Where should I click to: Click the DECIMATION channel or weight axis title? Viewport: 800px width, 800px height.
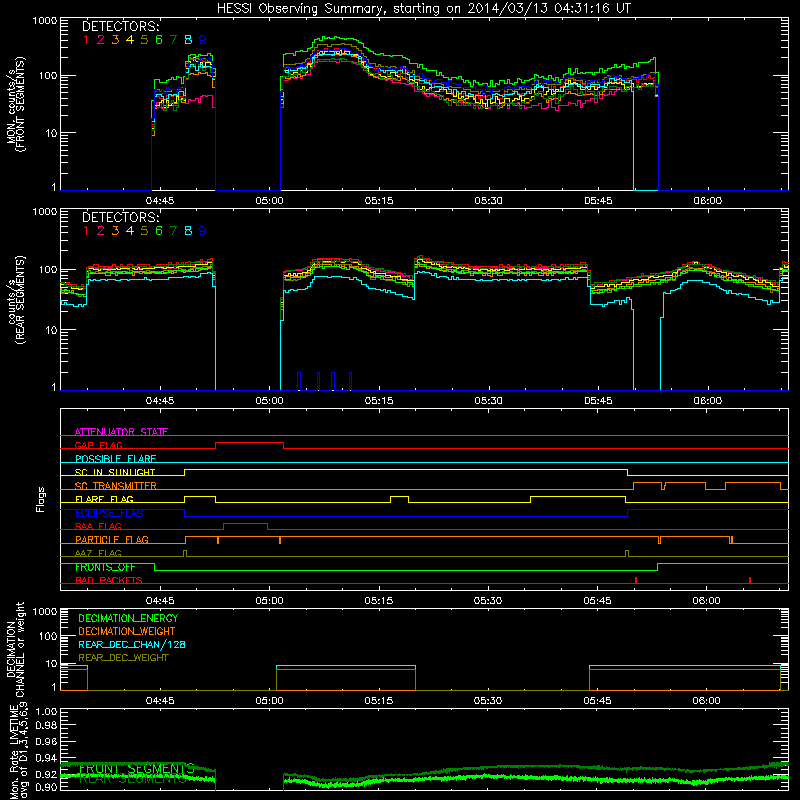15,649
